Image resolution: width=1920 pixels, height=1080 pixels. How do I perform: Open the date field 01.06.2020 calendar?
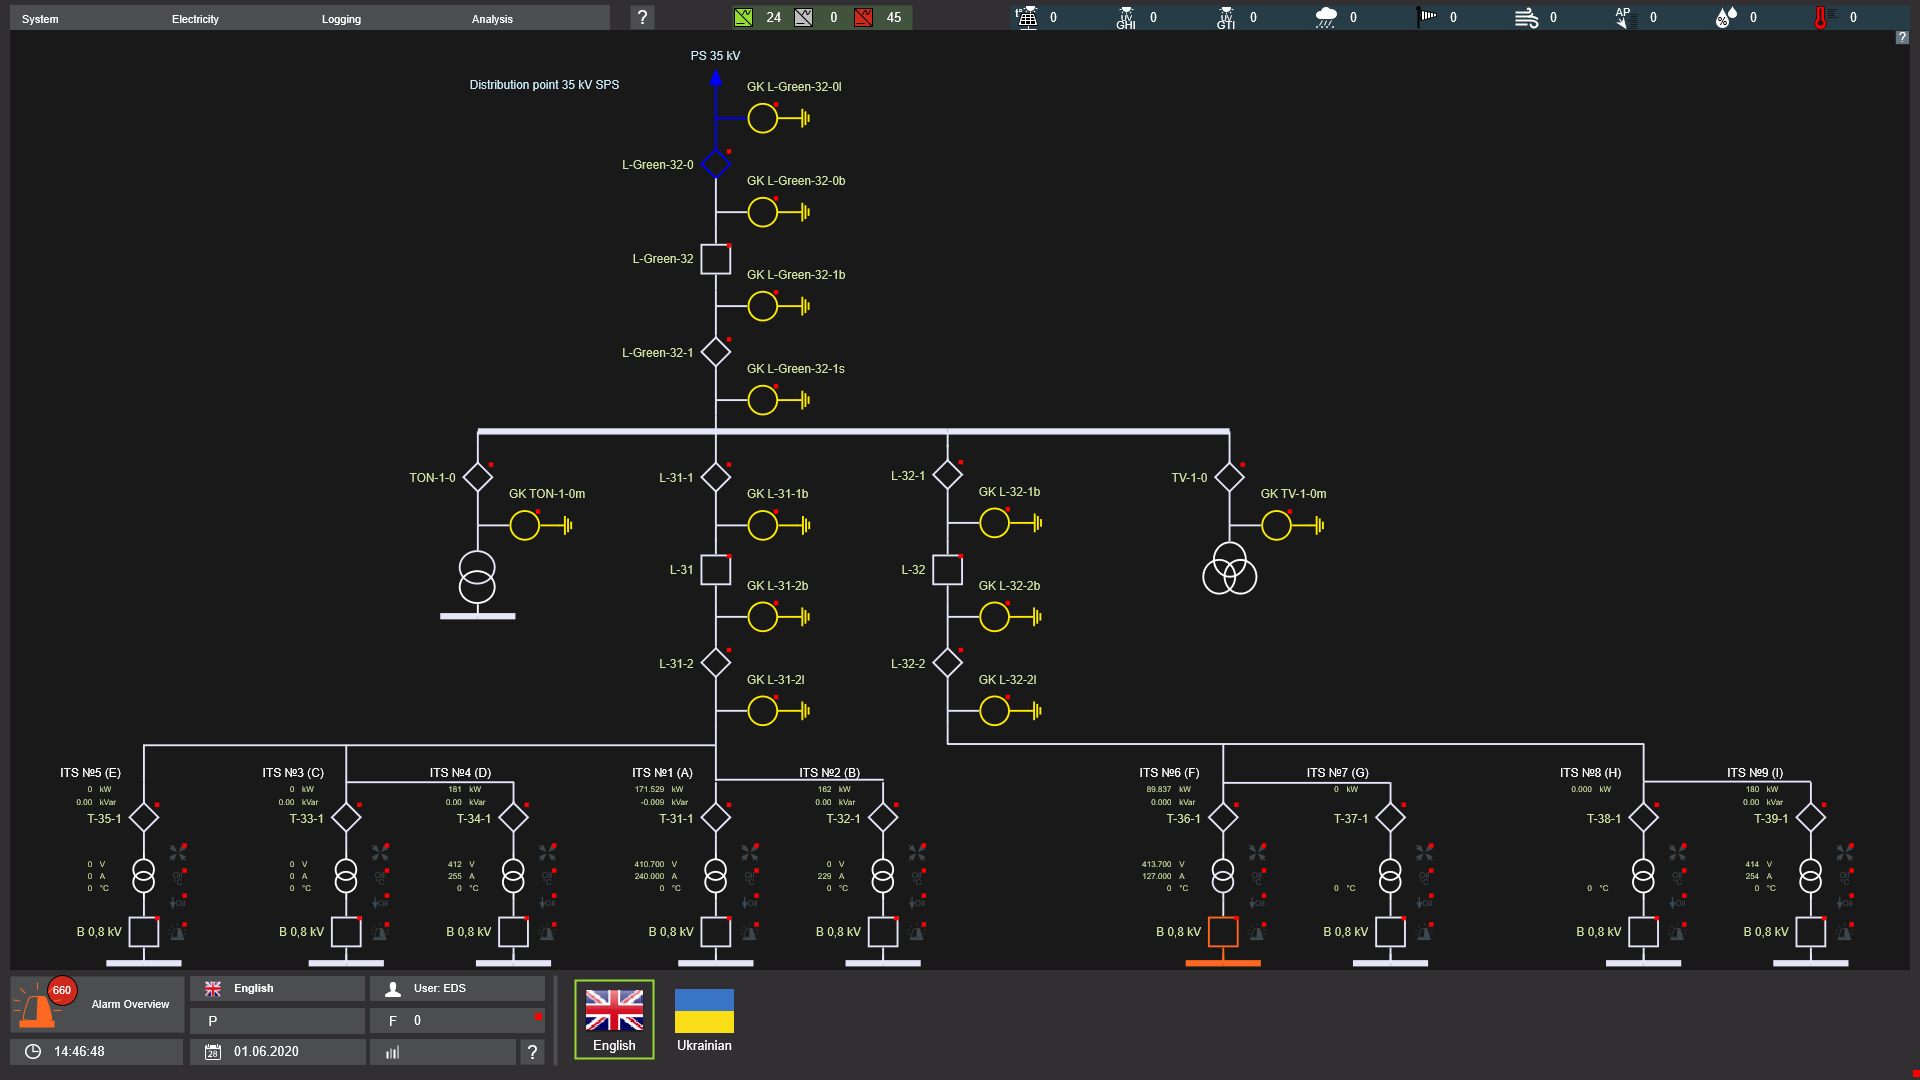(x=277, y=1051)
